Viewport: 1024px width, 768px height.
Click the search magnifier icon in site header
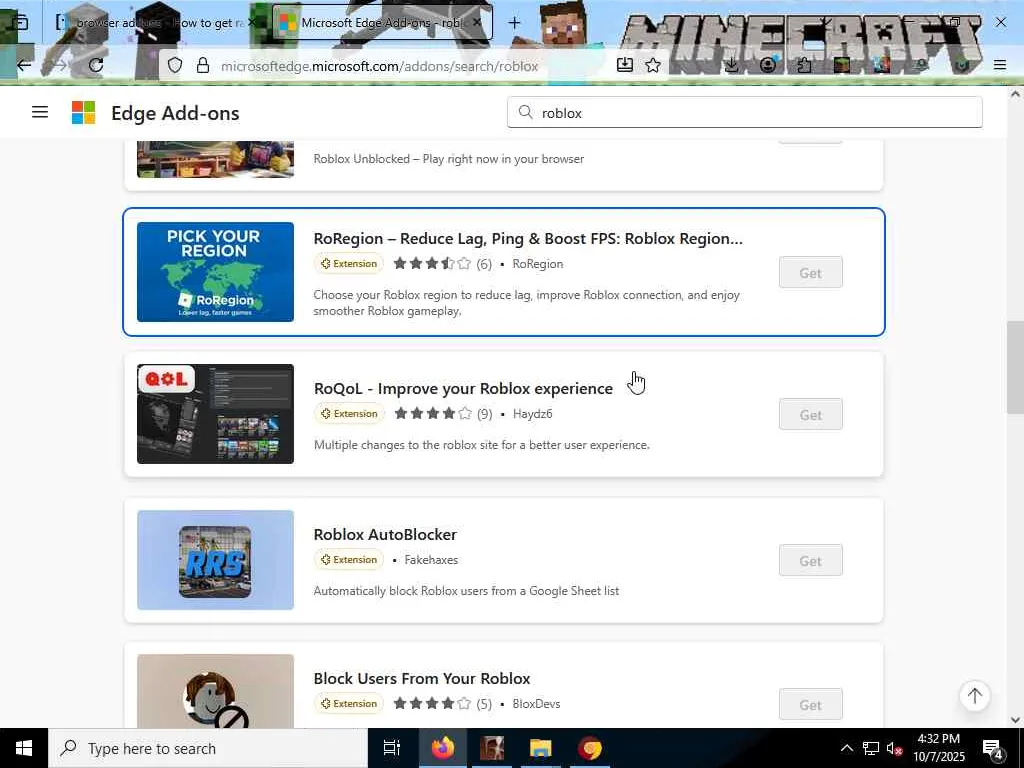point(526,112)
